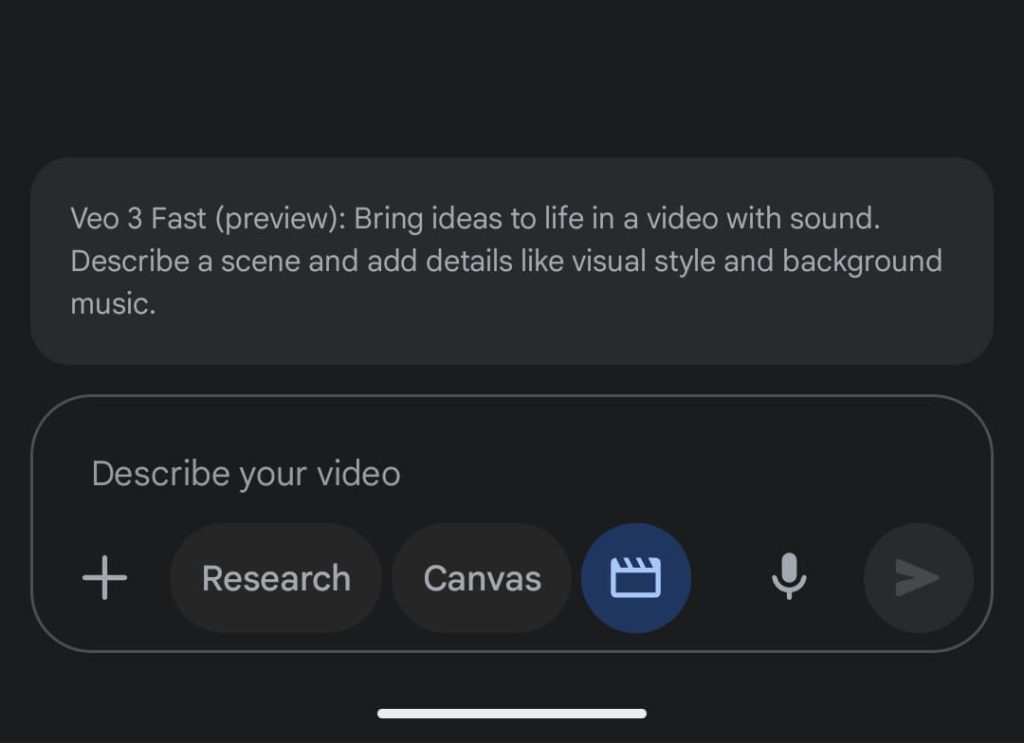Dismiss the Veo 3 Fast description message

[x=512, y=260]
